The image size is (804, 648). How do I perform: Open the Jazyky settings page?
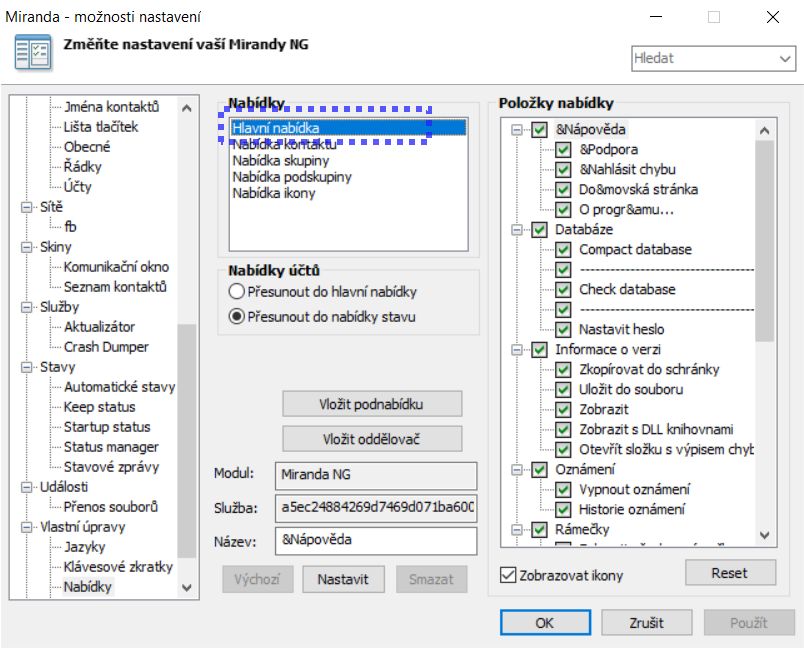[x=85, y=547]
